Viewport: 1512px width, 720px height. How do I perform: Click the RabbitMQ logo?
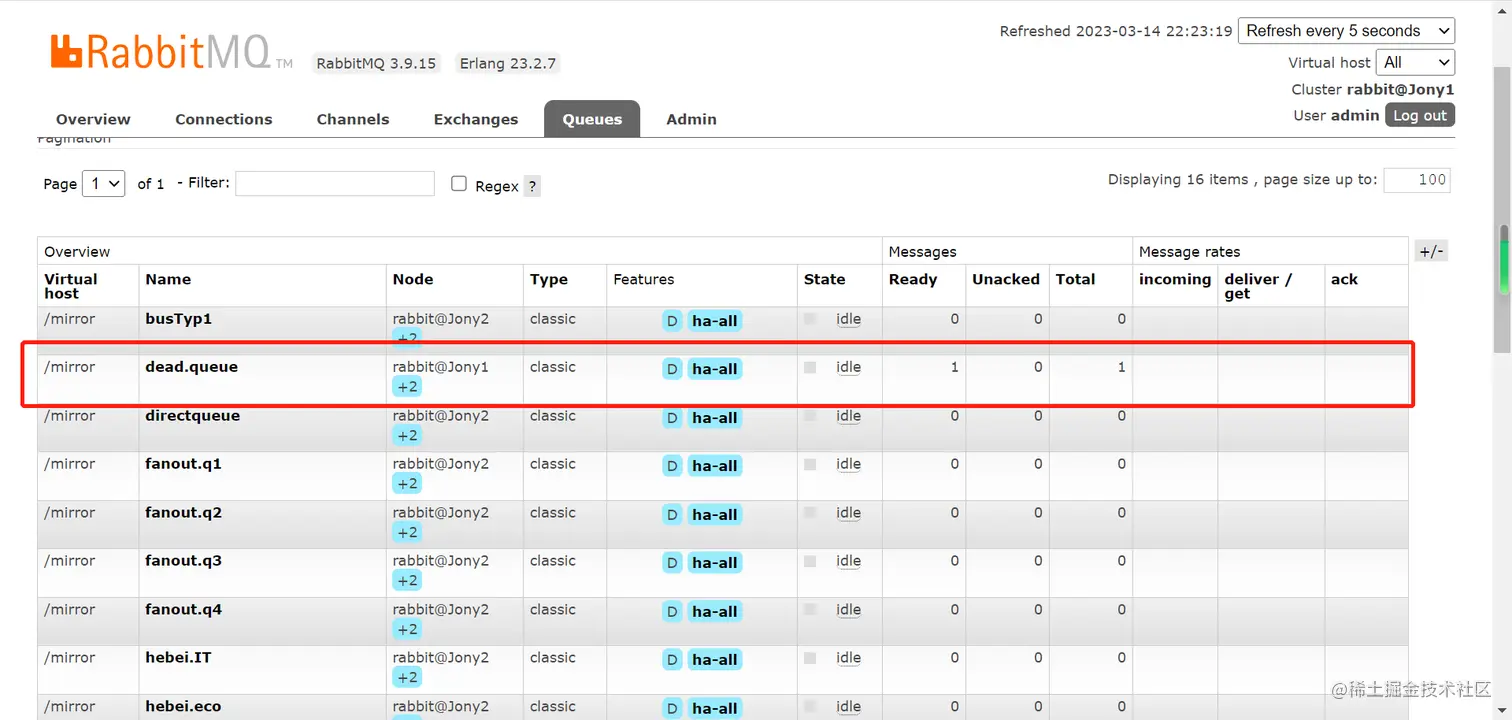pos(171,52)
